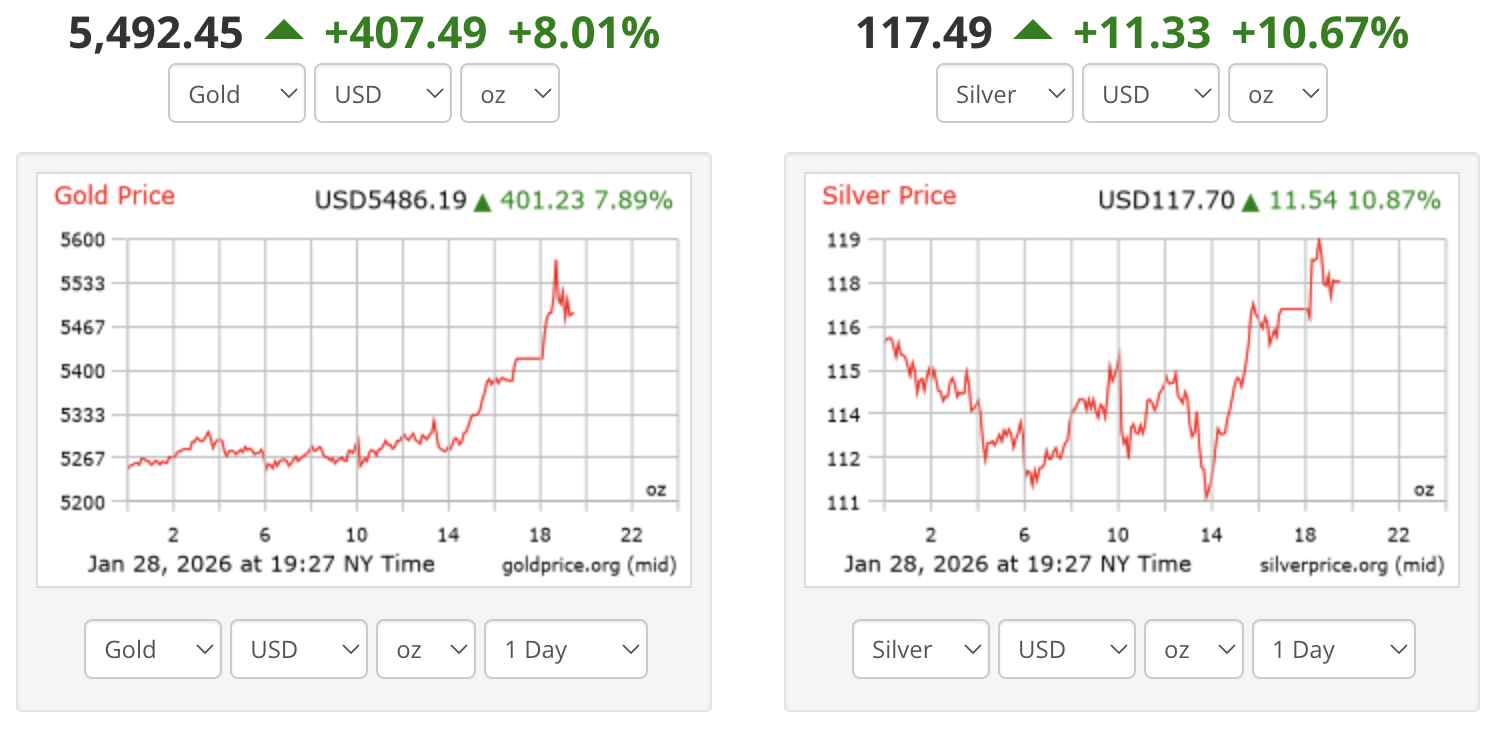The height and width of the screenshot is (736, 1510).
Task: Open the 1 Day range dropdown under silver chart
Action: tap(1333, 650)
